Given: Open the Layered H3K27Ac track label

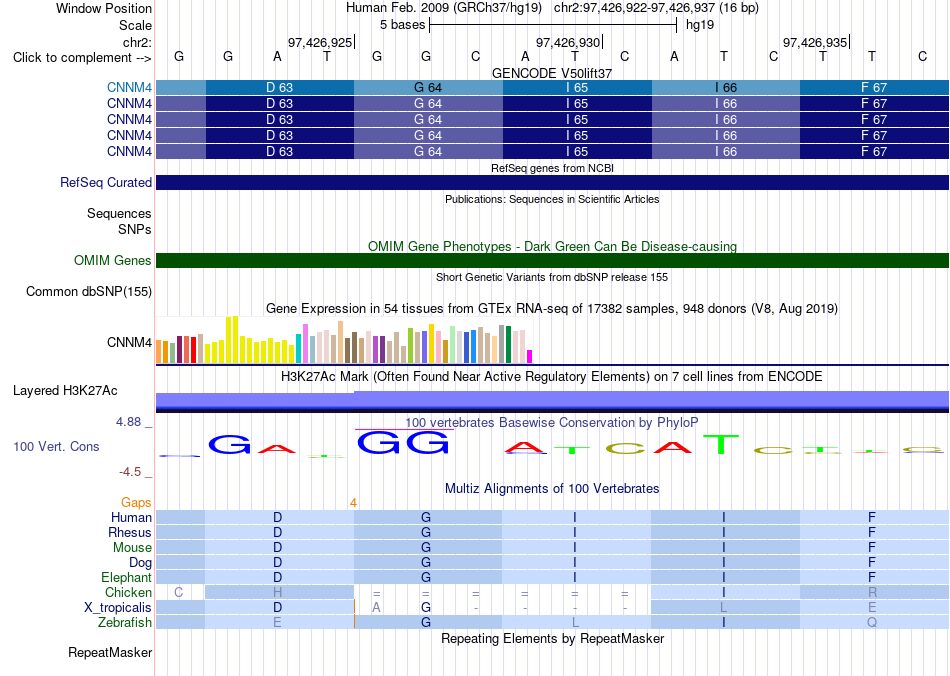Looking at the screenshot, I should pos(65,391).
